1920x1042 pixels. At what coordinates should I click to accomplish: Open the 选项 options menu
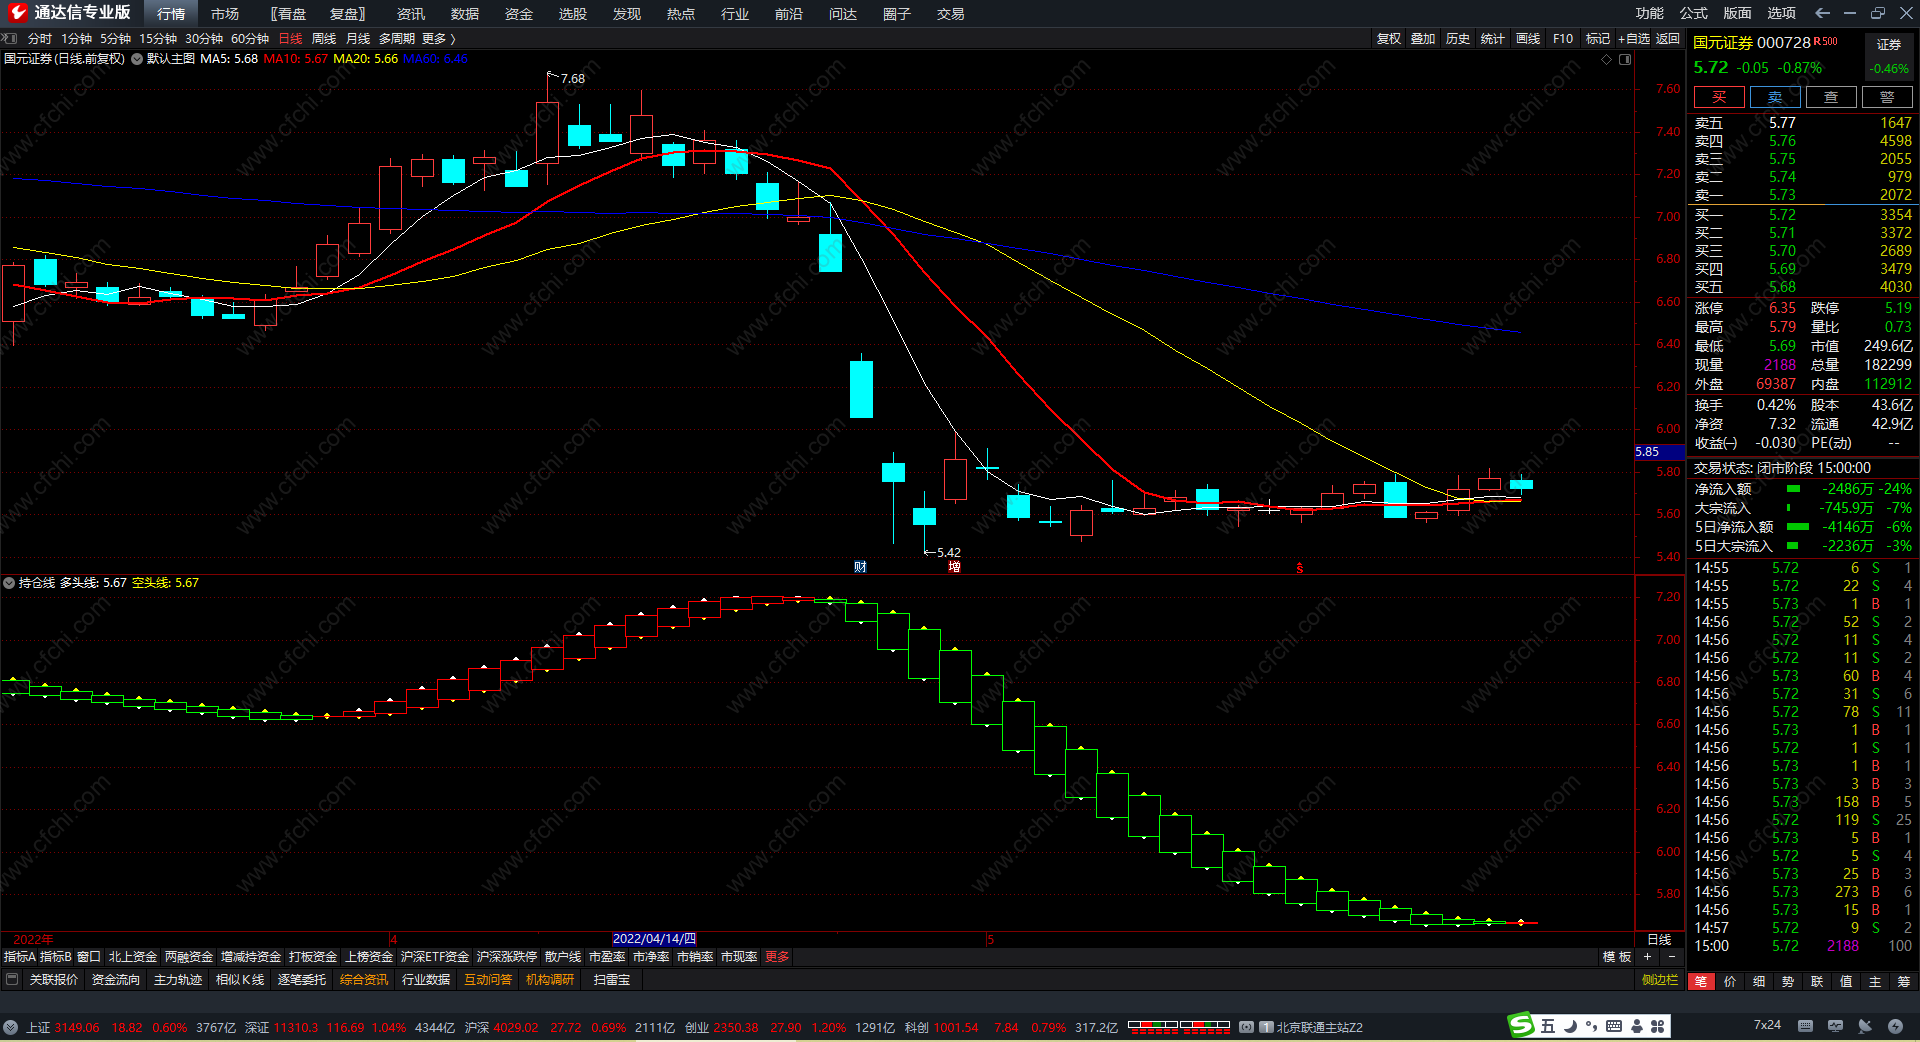click(1782, 13)
